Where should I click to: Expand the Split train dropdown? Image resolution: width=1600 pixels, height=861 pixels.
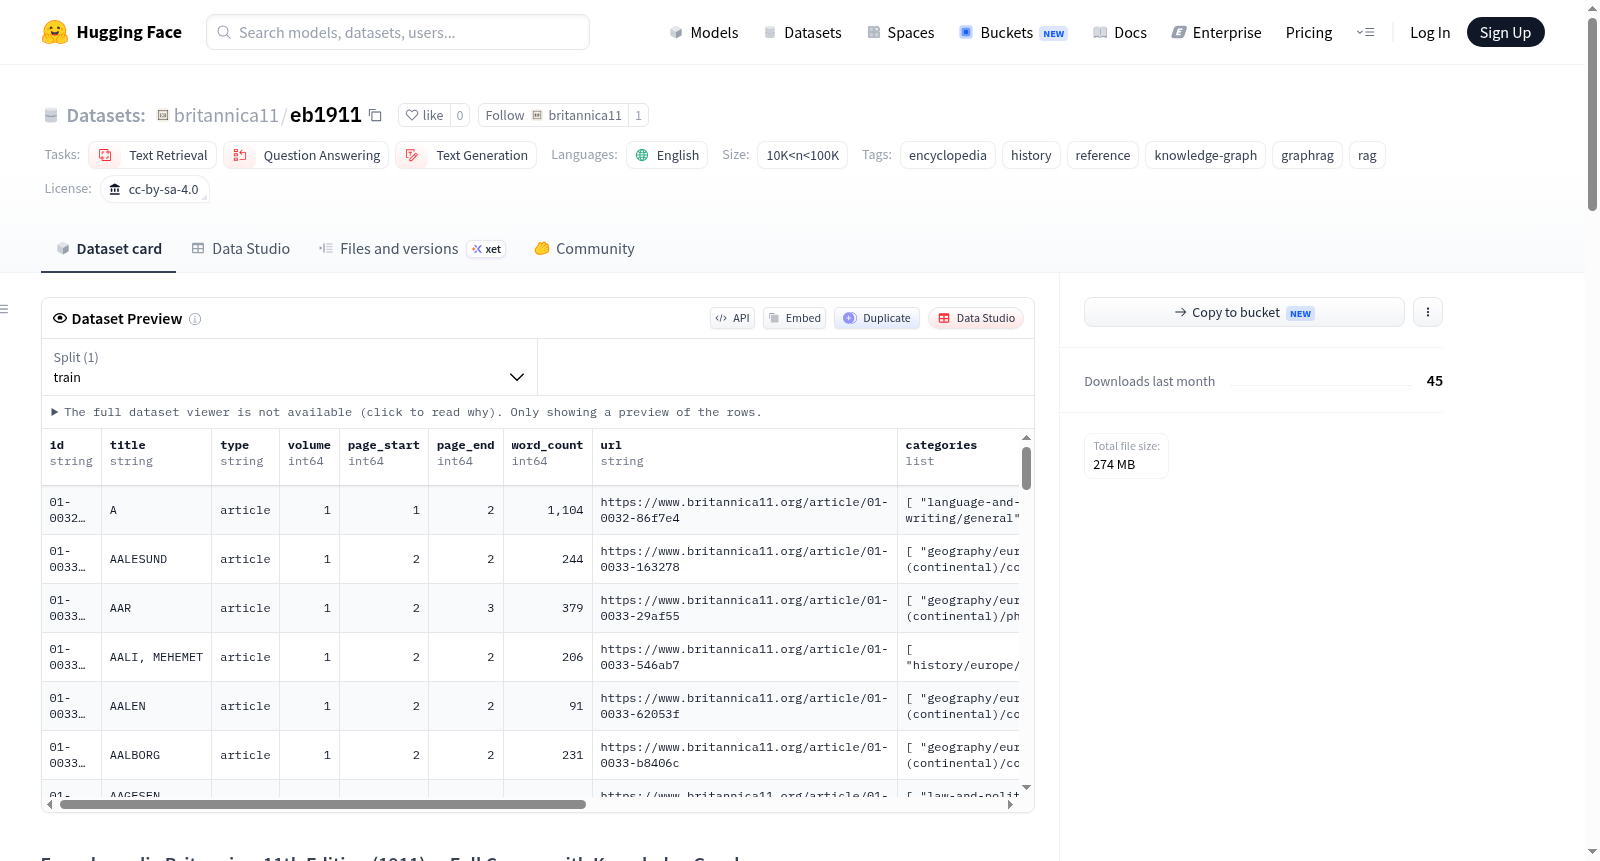click(x=289, y=367)
